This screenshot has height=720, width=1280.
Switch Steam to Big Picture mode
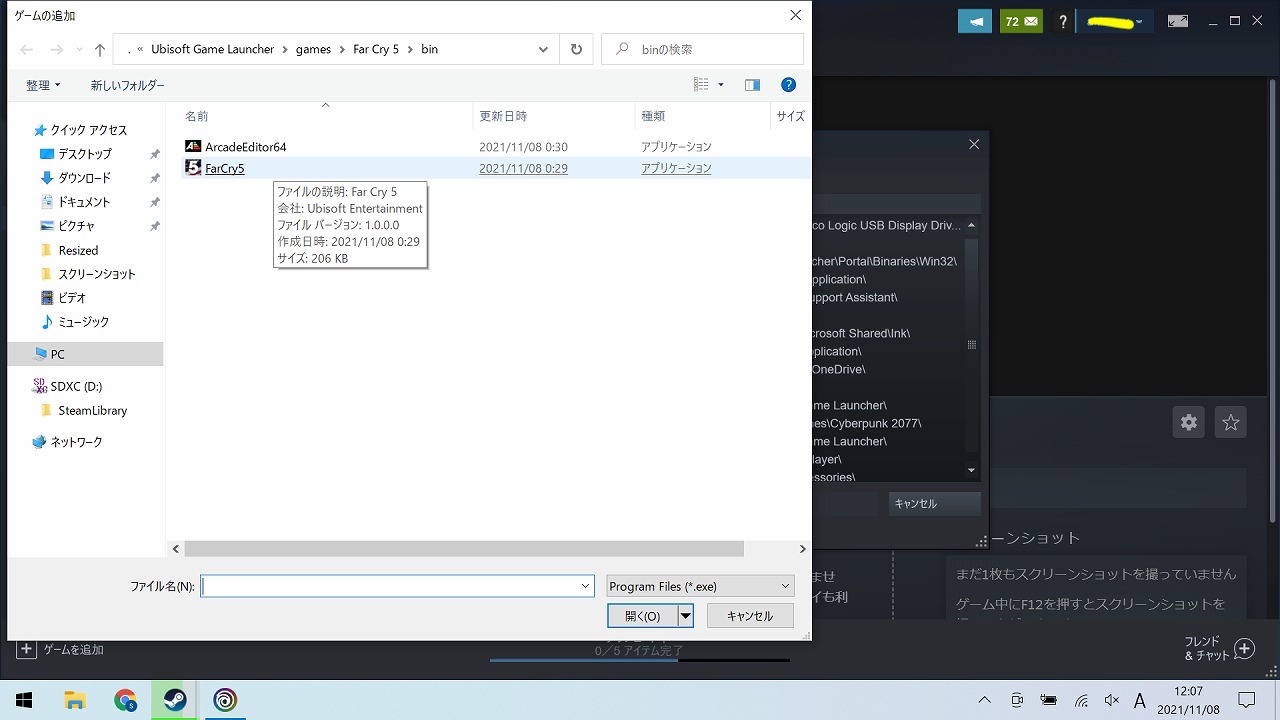pos(1179,21)
